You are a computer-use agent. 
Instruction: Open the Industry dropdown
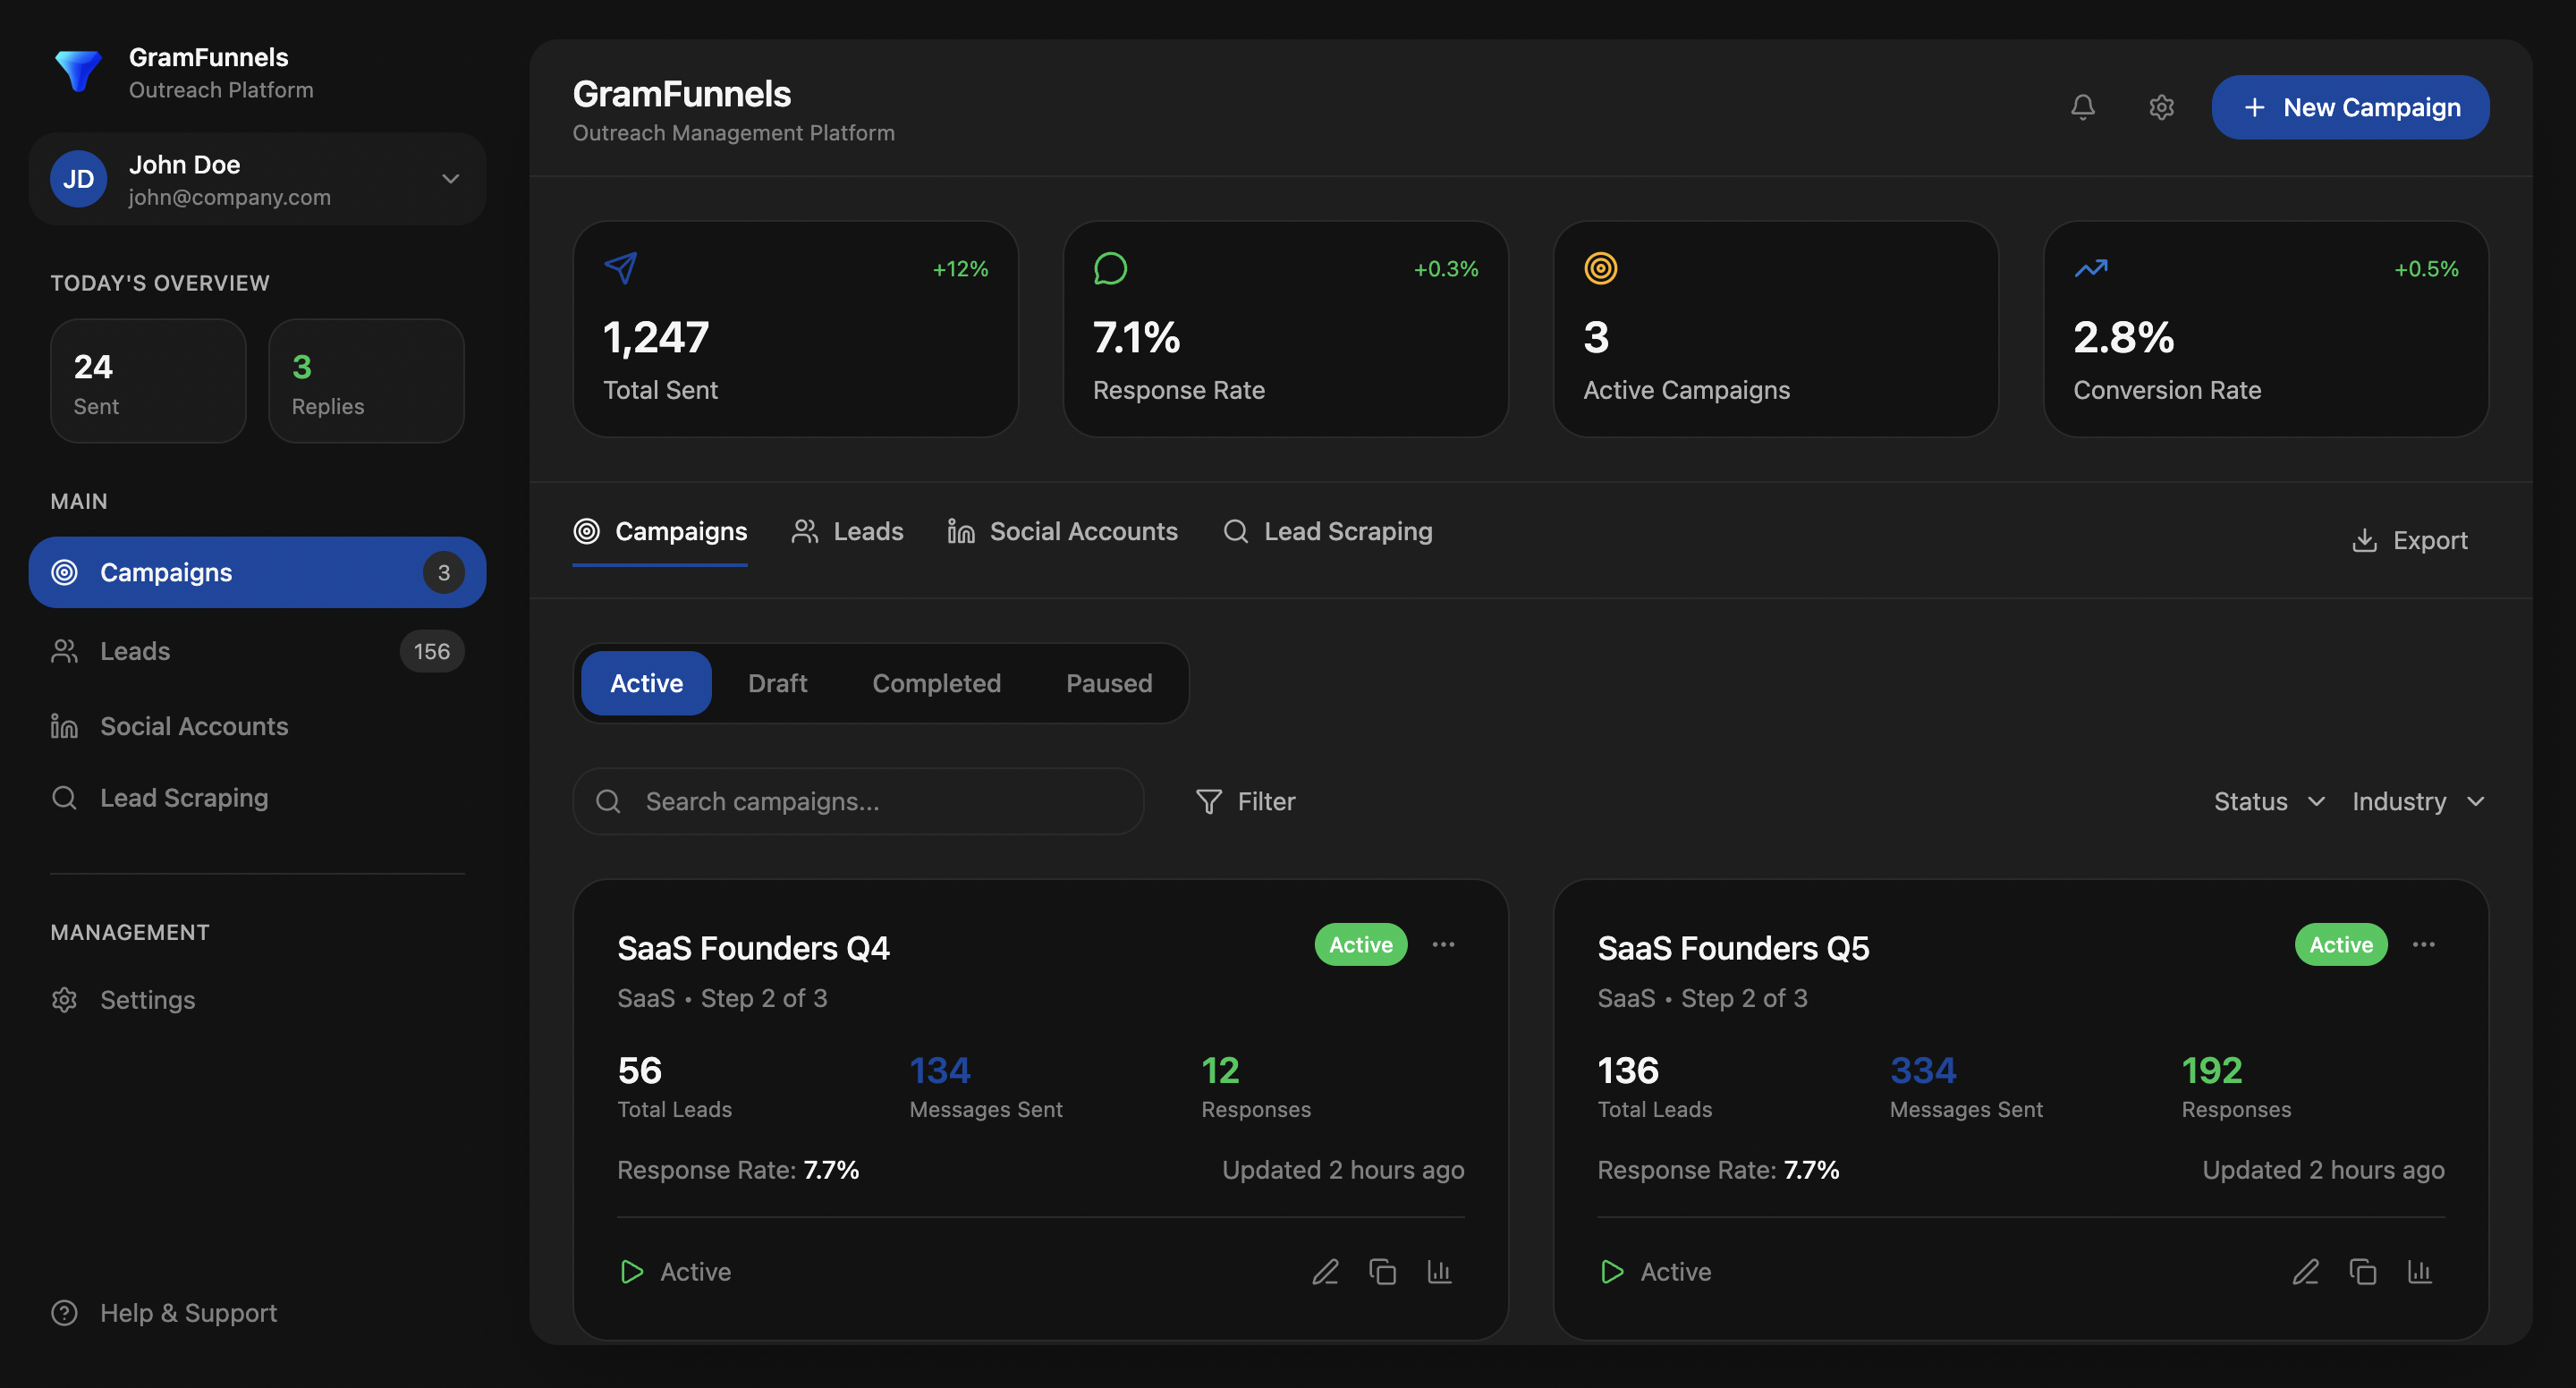(x=2417, y=801)
